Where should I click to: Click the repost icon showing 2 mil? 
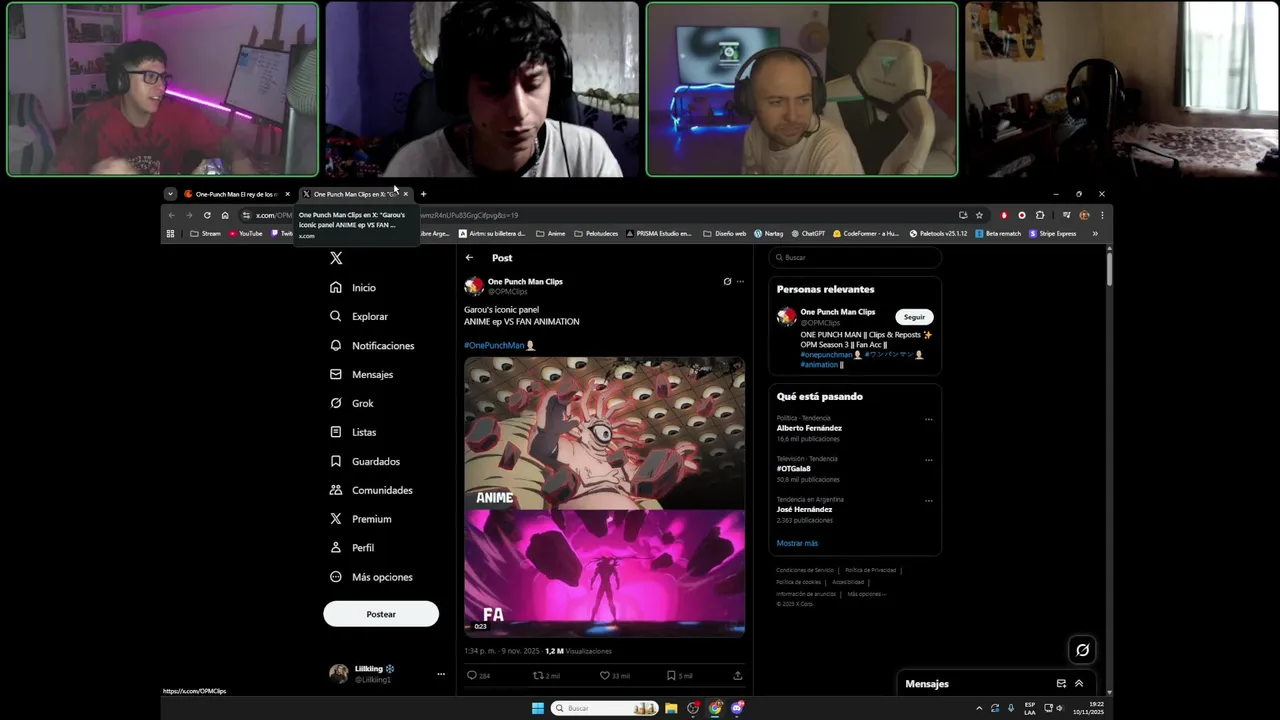(538, 675)
